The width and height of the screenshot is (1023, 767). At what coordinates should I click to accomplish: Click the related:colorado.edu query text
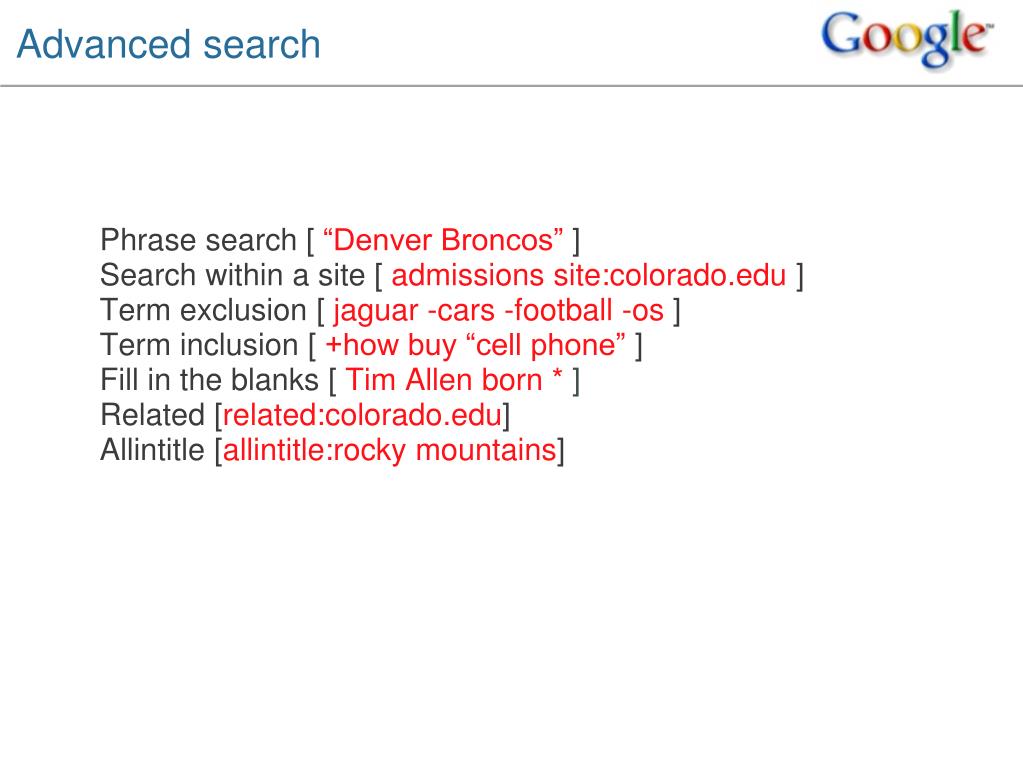point(362,415)
